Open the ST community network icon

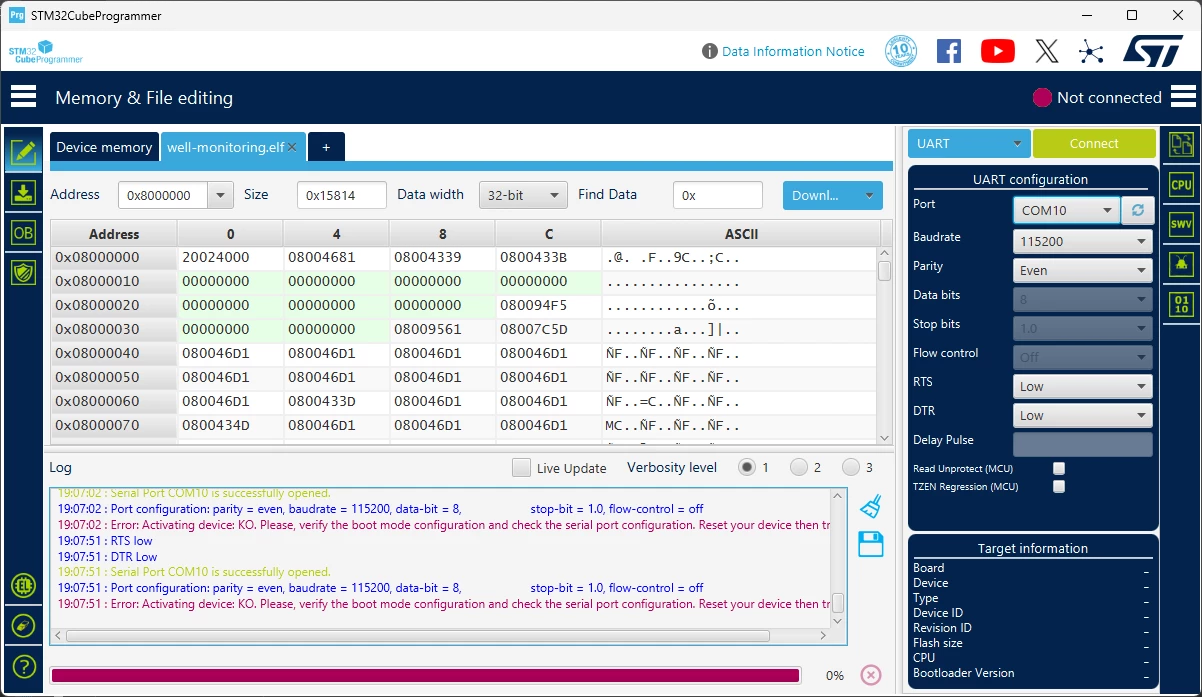1091,51
